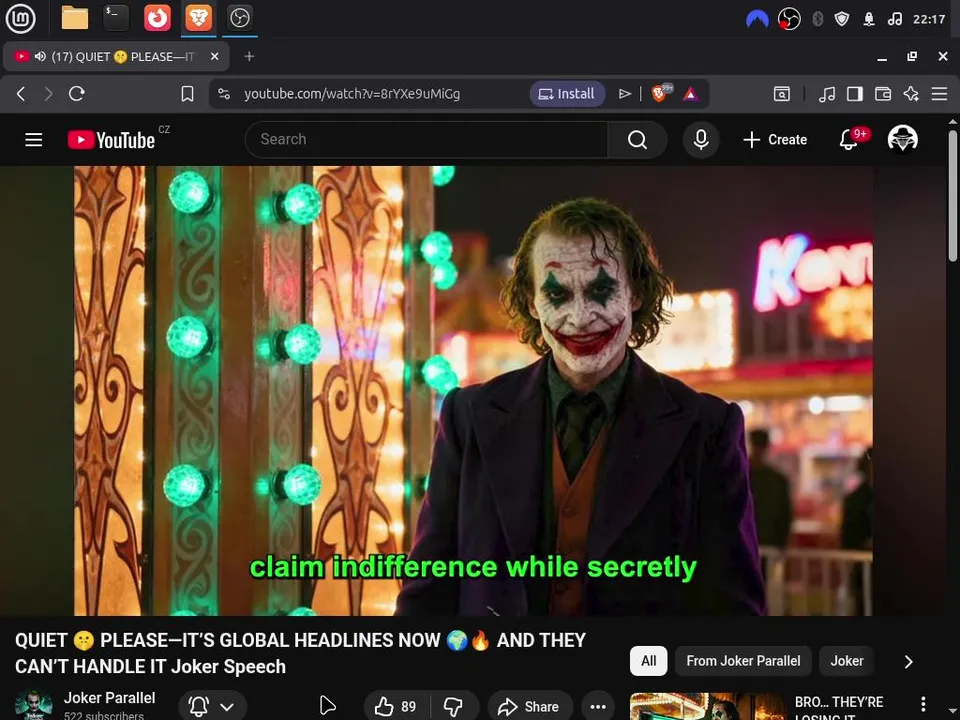The image size is (960, 720).
Task: Install YouTube as an app
Action: tap(567, 94)
